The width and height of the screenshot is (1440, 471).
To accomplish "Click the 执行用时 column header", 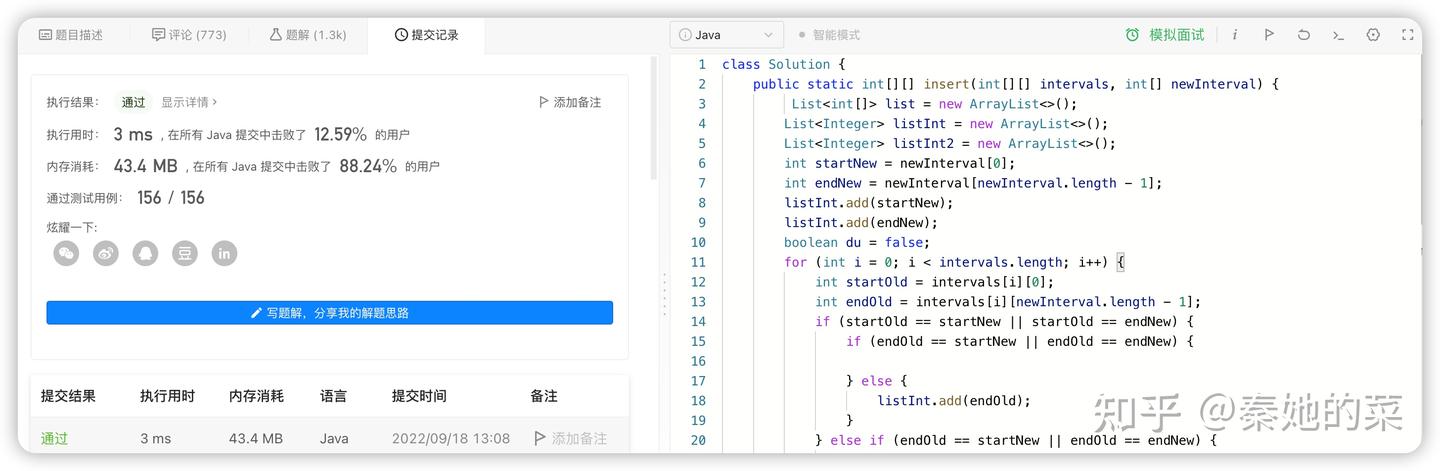I will [167, 396].
